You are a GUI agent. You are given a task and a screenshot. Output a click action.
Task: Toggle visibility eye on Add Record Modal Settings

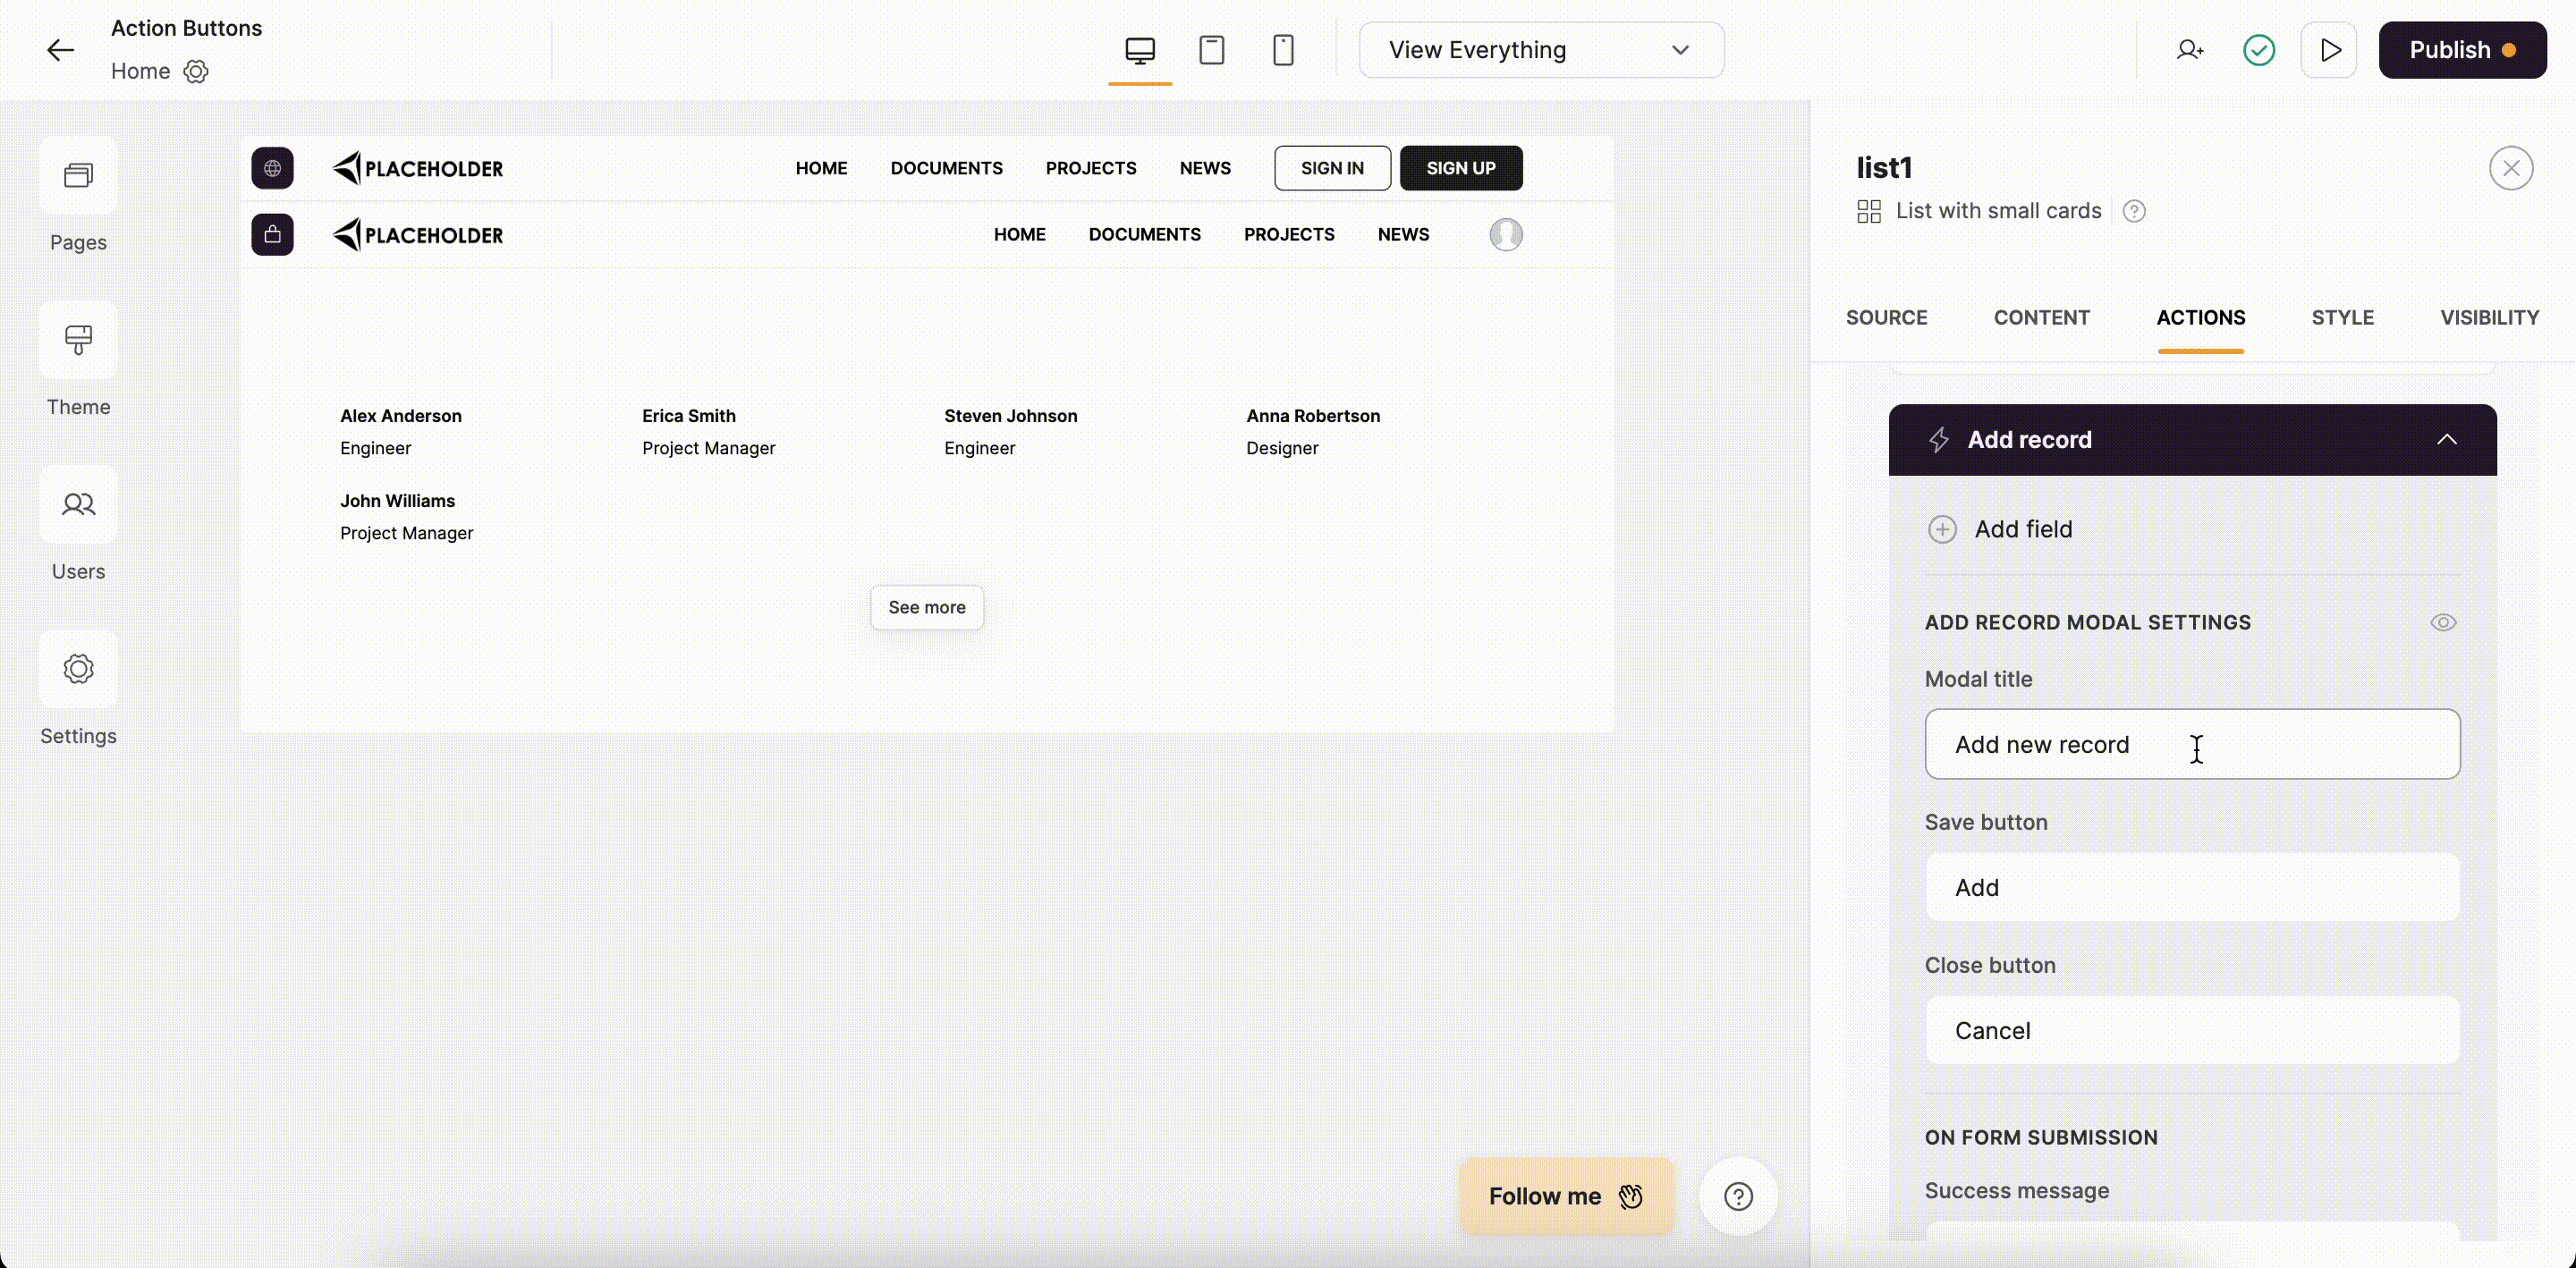point(2443,622)
